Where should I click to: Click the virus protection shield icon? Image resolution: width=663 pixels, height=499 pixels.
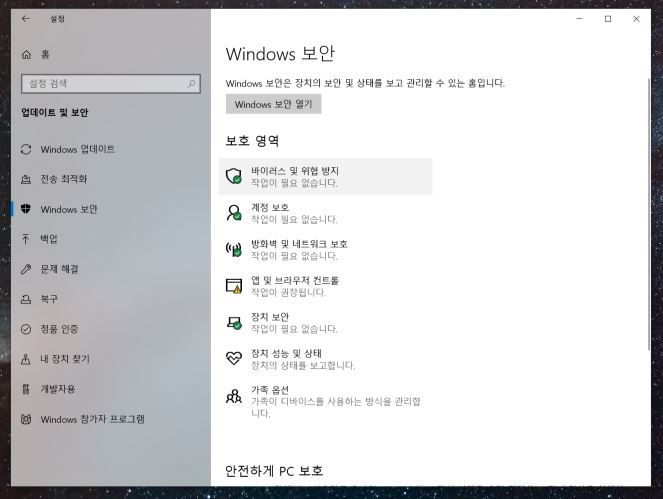pyautogui.click(x=233, y=176)
